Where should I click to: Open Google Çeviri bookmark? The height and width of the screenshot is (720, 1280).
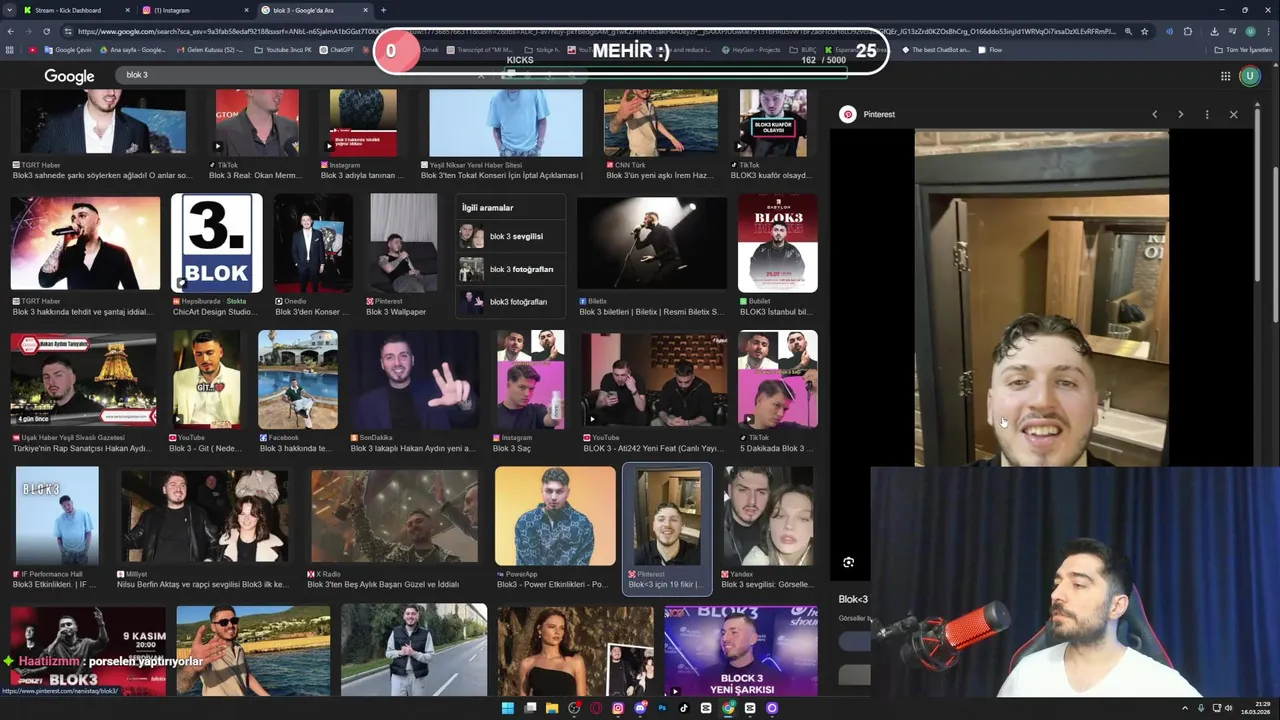[68, 49]
